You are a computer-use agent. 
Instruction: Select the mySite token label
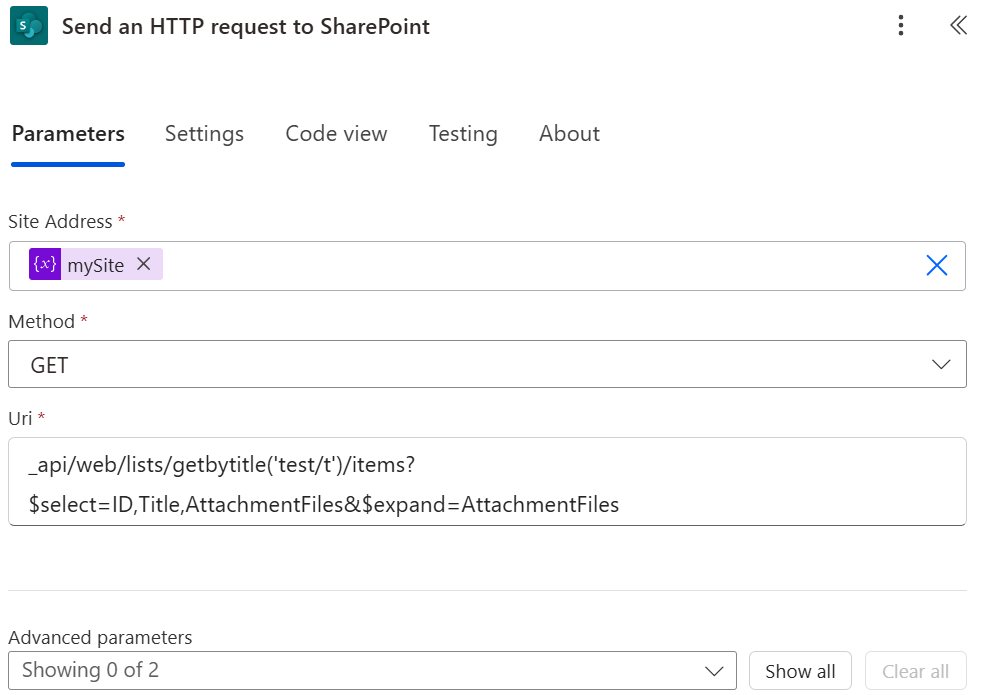pyautogui.click(x=96, y=265)
